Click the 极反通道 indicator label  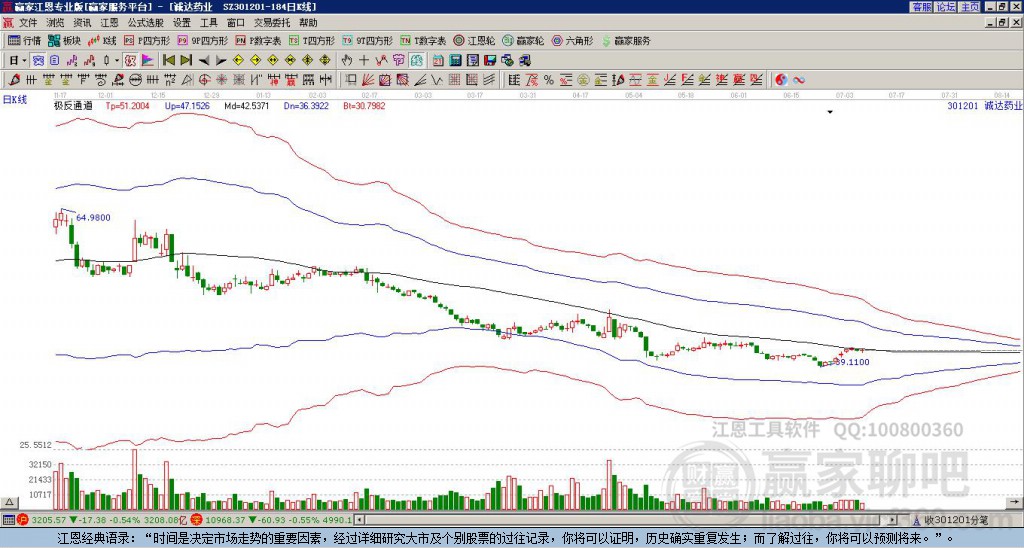tap(73, 105)
